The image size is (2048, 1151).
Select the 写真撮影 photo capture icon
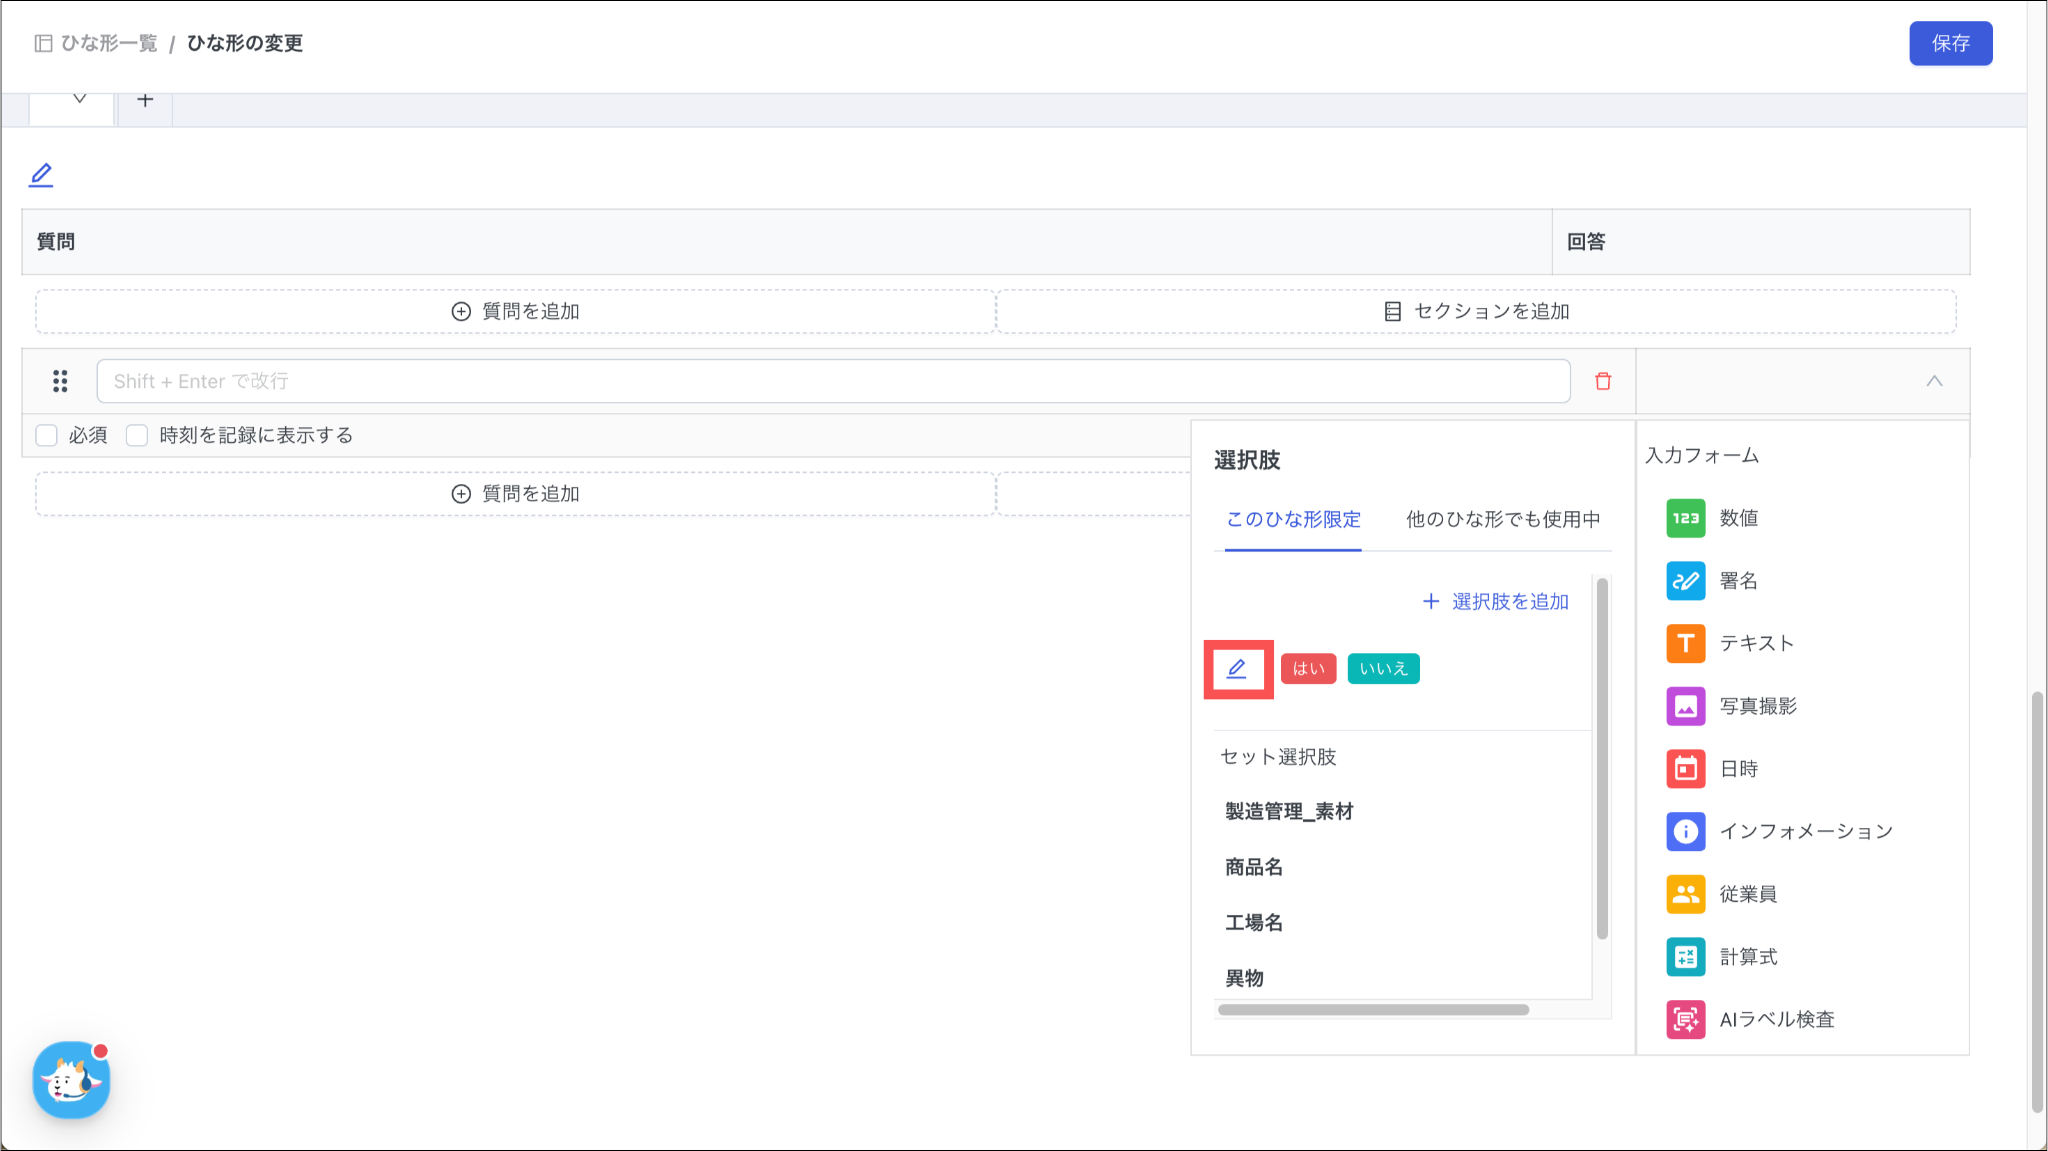click(1685, 706)
